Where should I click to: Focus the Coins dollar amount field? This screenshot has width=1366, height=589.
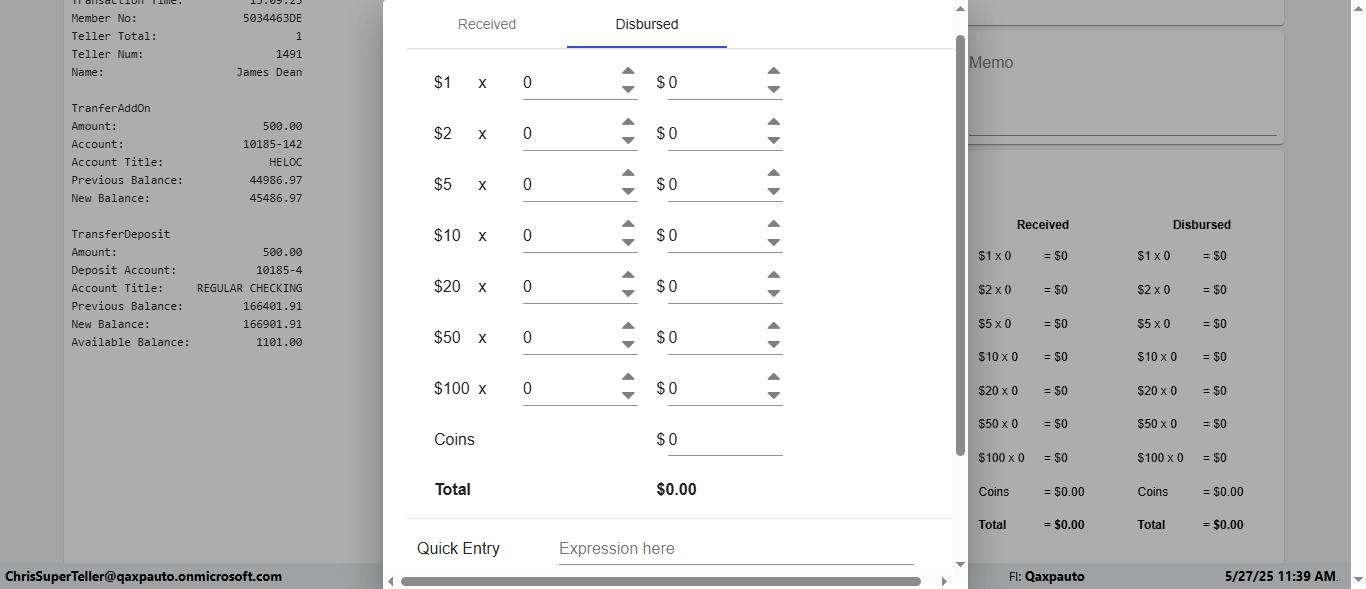tap(724, 440)
